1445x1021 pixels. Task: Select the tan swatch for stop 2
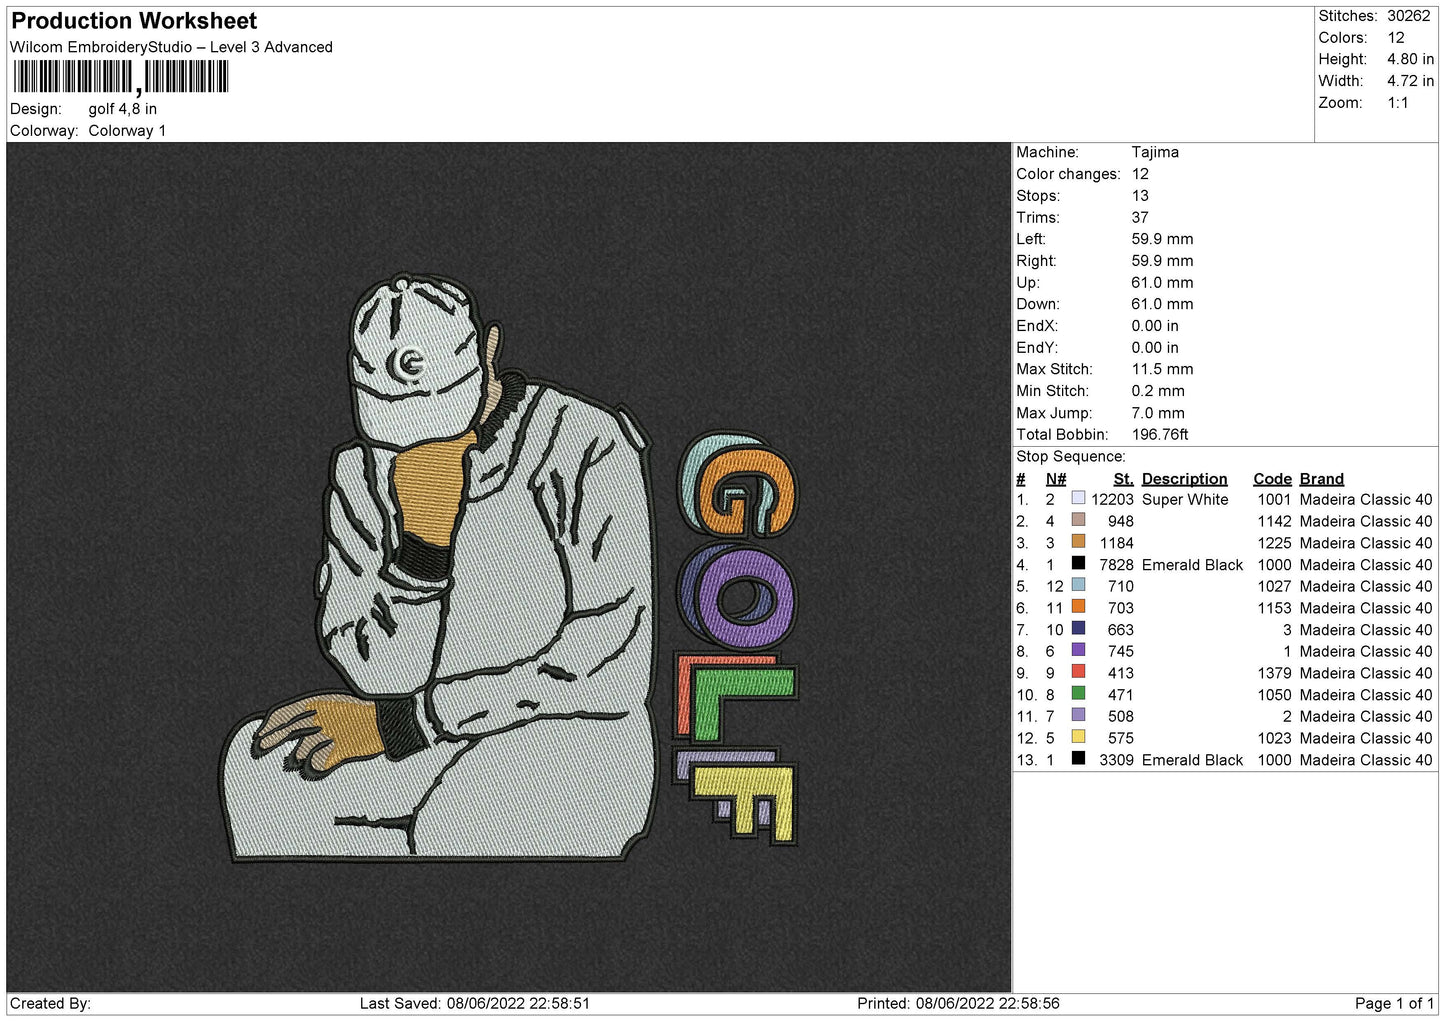pyautogui.click(x=1078, y=520)
